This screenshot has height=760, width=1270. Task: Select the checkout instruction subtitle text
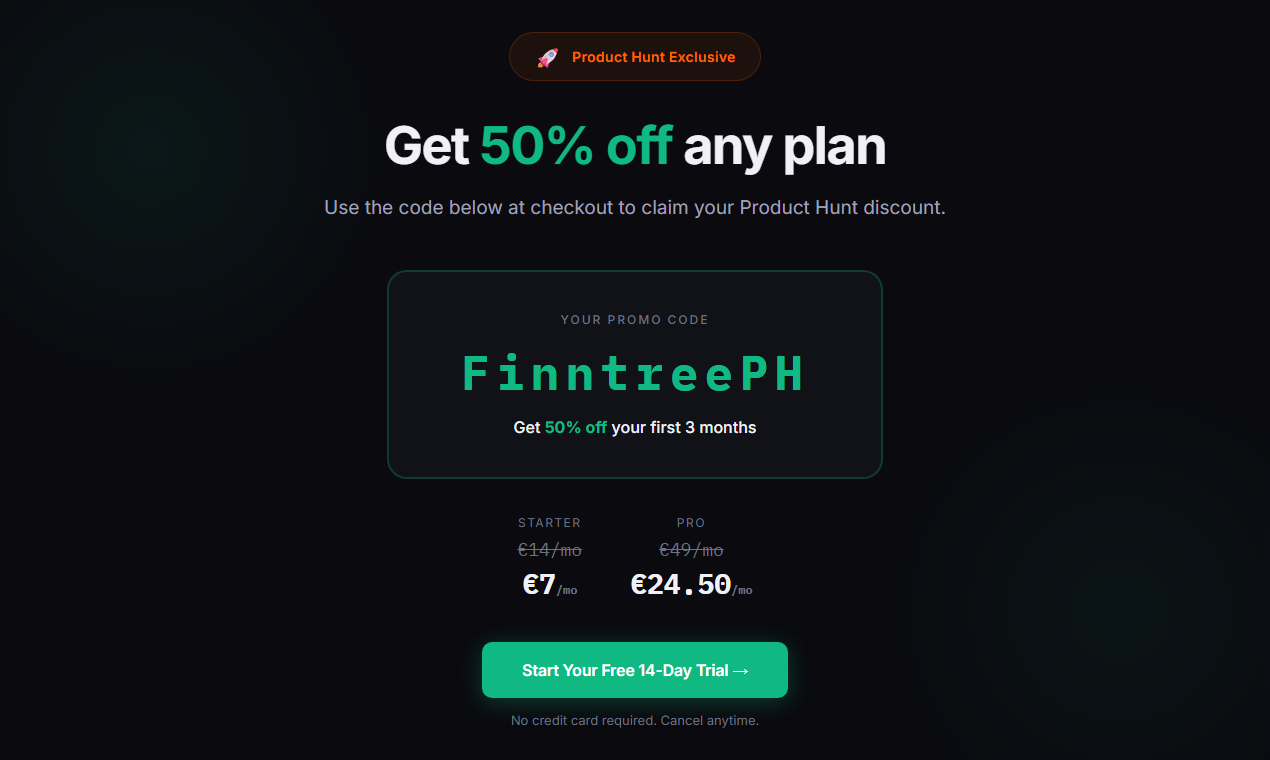(634, 207)
